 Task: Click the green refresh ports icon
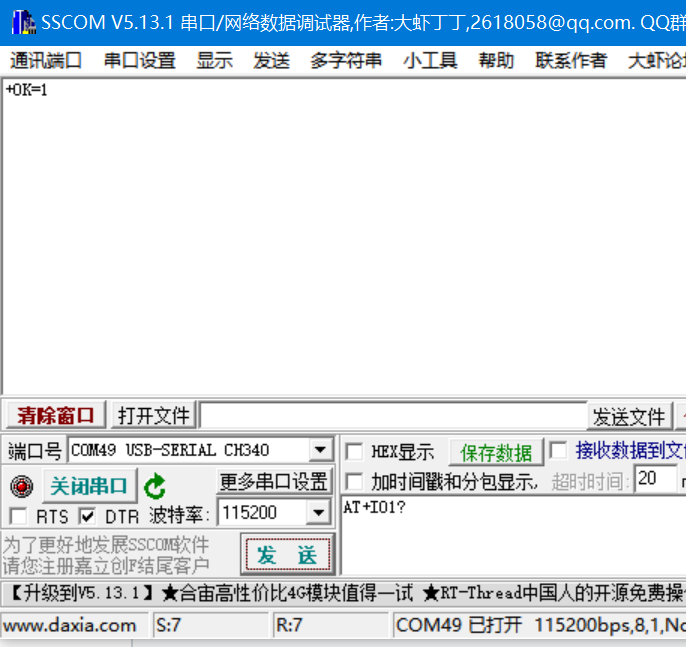pyautogui.click(x=155, y=487)
